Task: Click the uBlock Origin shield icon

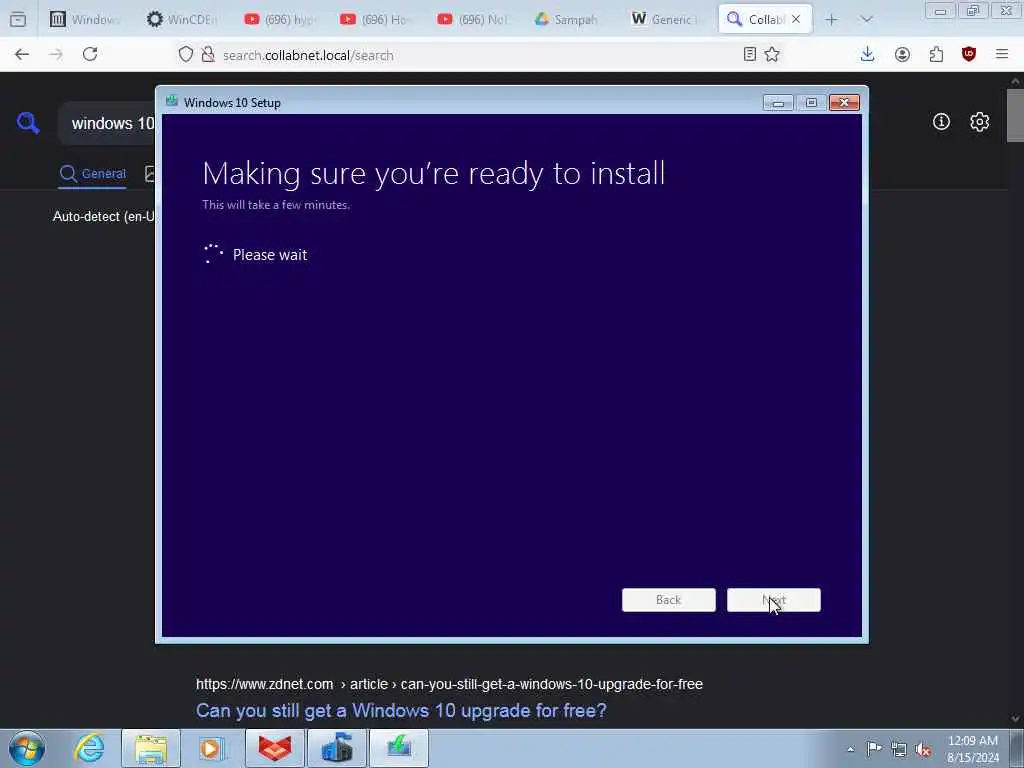Action: click(969, 54)
